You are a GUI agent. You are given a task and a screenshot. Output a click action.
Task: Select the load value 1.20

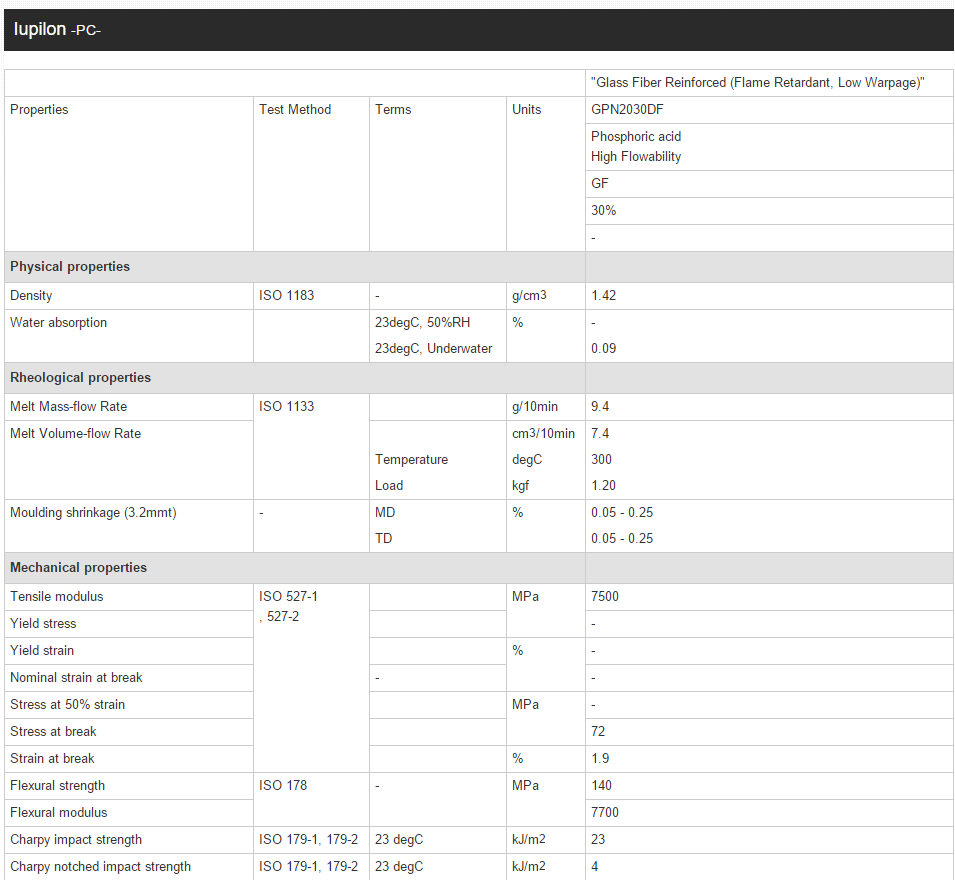603,486
